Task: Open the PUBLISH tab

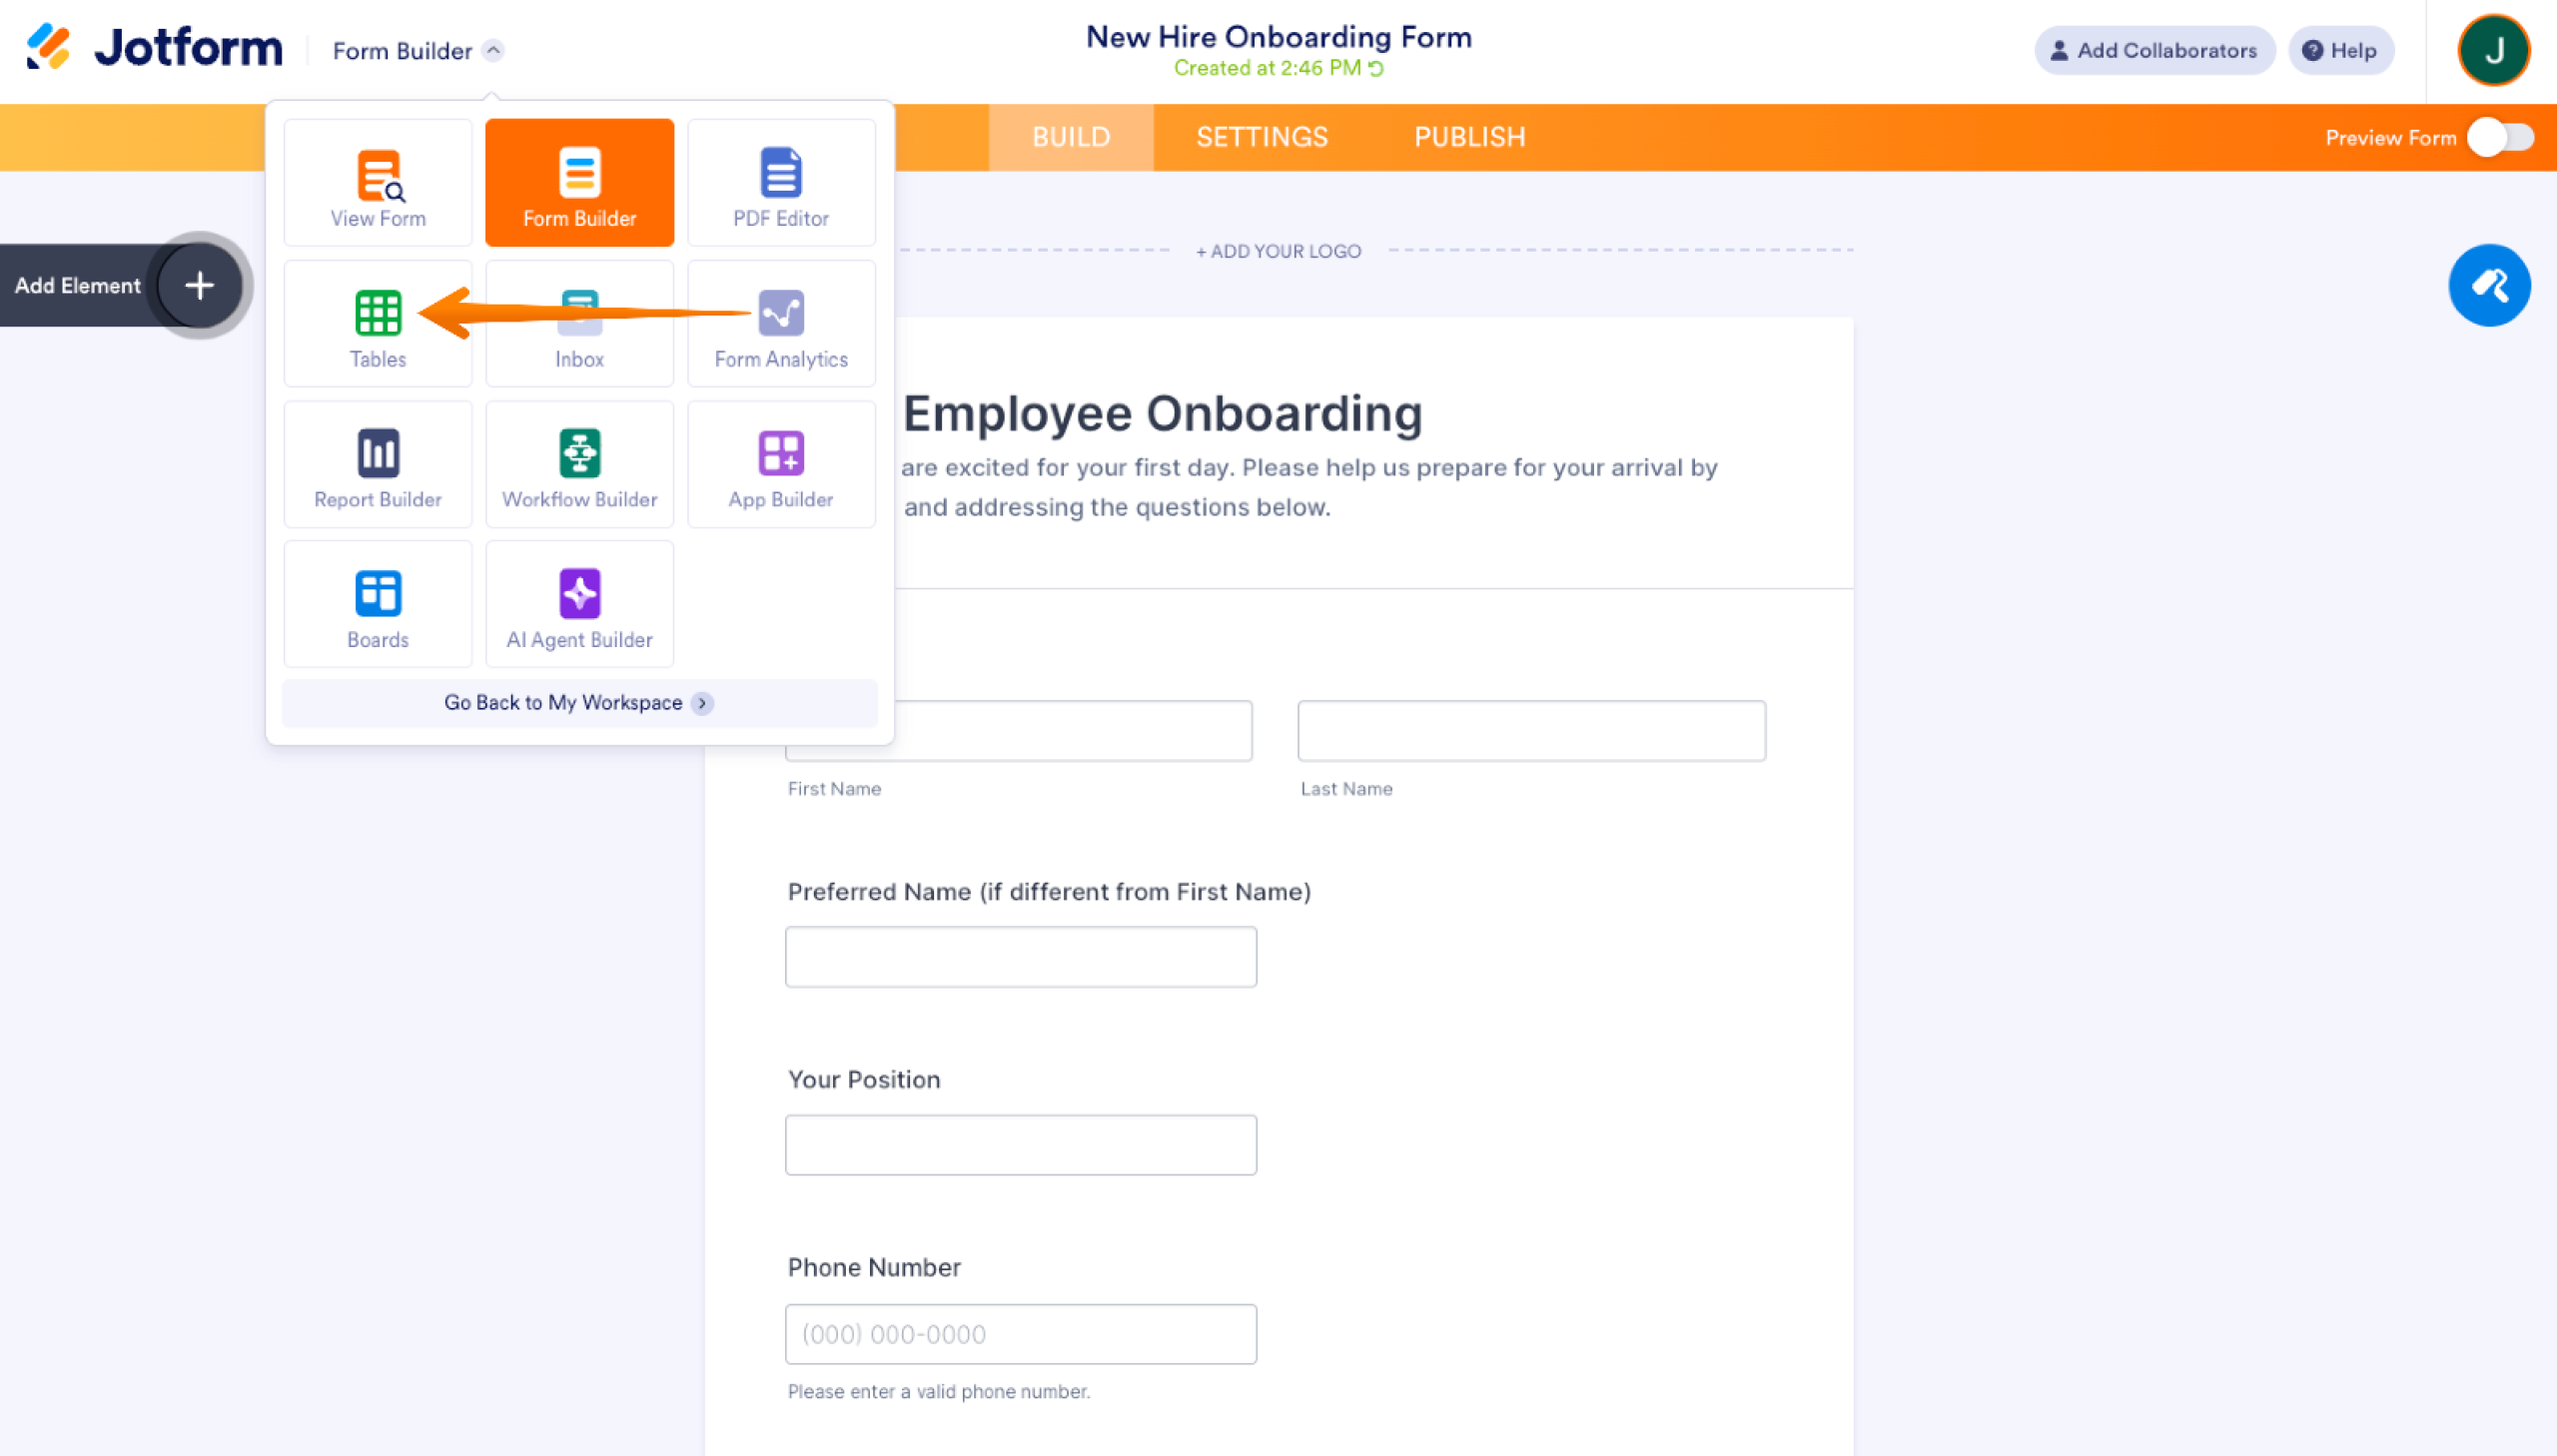Action: [x=1469, y=137]
